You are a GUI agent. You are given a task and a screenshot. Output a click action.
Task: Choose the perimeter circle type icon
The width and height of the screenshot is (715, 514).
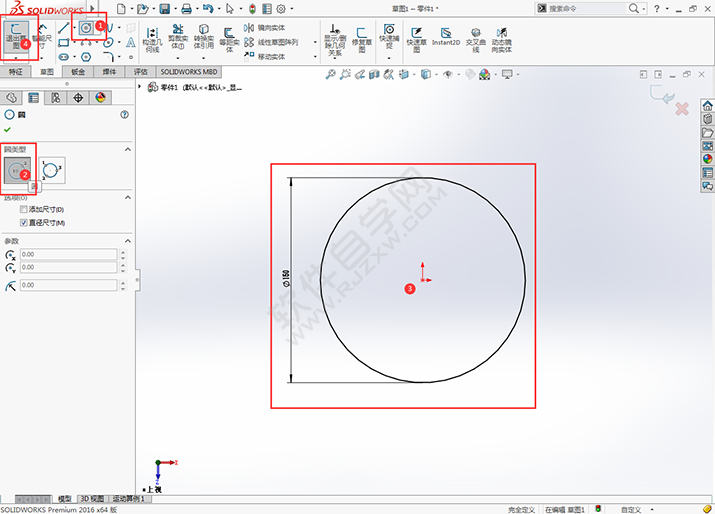[52, 171]
